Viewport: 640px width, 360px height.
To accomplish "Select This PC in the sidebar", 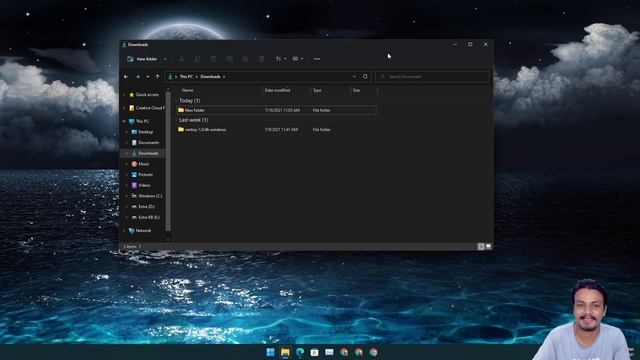I will click(x=139, y=121).
